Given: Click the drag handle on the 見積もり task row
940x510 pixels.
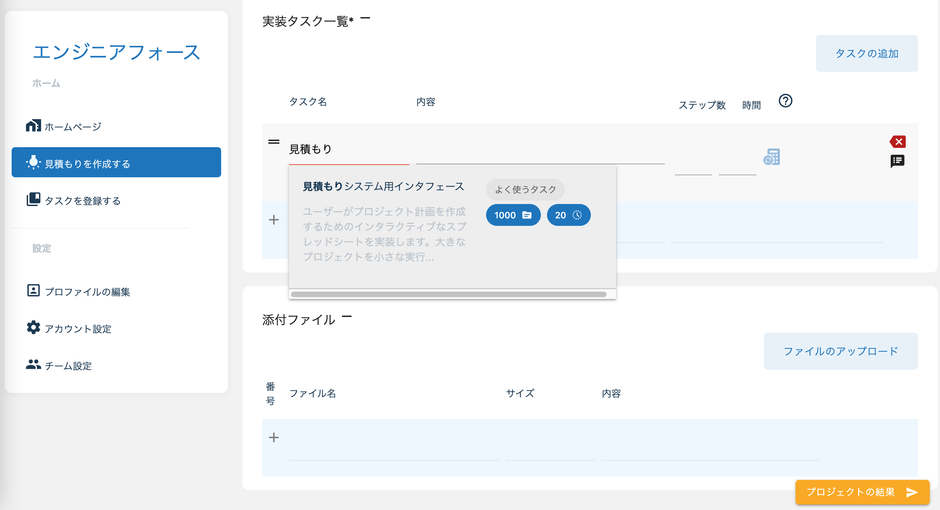Looking at the screenshot, I should pos(273,142).
